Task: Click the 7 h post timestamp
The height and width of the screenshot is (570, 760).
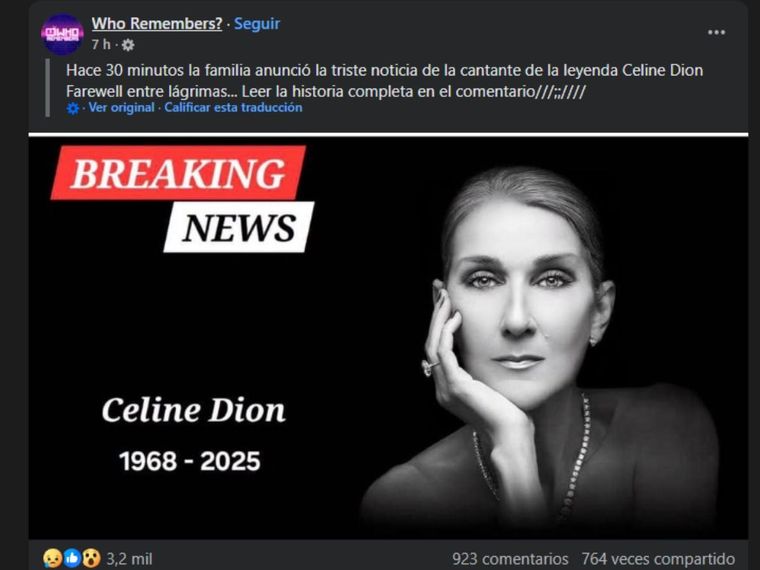Action: tap(101, 45)
